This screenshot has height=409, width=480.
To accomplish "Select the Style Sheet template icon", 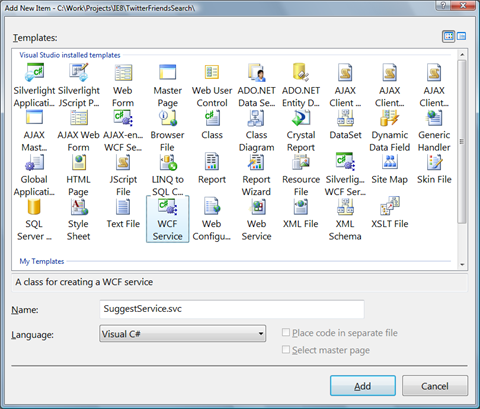I will (x=79, y=207).
